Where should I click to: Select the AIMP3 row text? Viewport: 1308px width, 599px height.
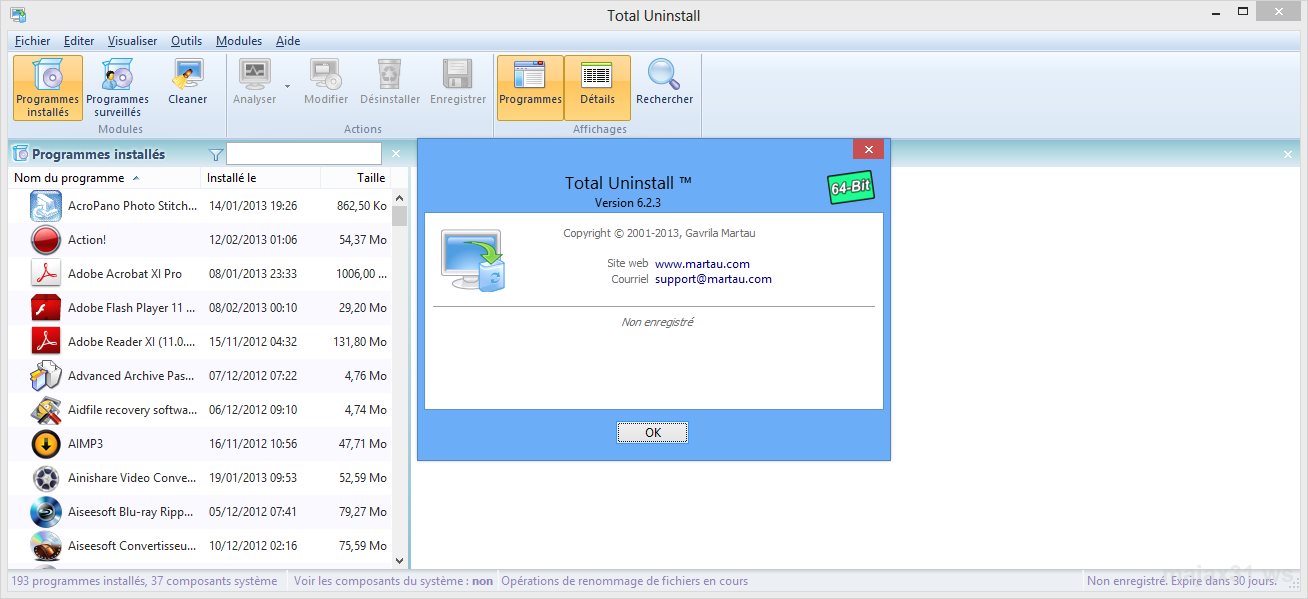[85, 444]
